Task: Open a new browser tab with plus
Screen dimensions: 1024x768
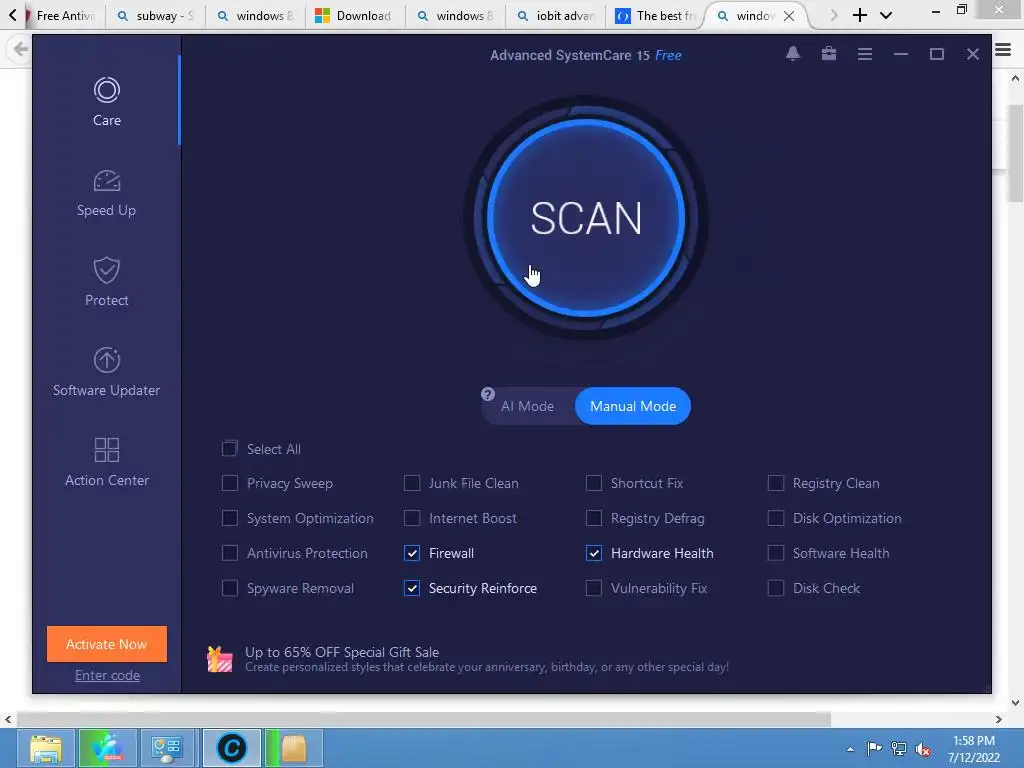Action: (x=859, y=15)
